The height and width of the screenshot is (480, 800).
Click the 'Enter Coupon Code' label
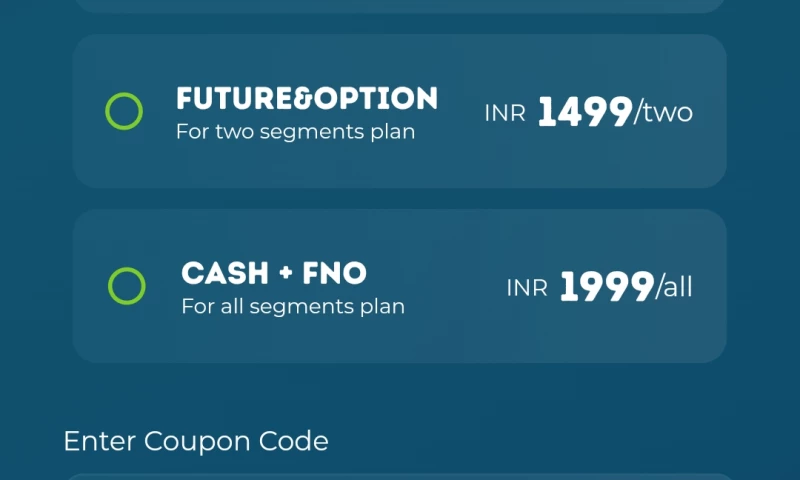coord(196,441)
